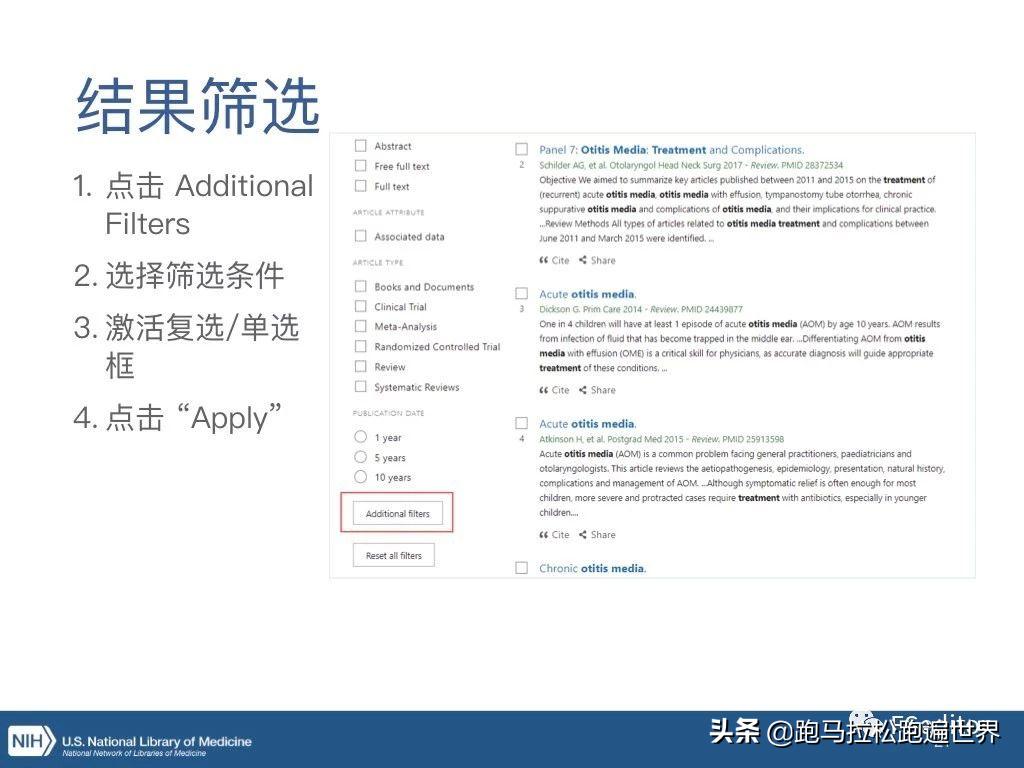Screen dimensions: 1024x768
Task: Click the Additional filters button
Action: 397,512
